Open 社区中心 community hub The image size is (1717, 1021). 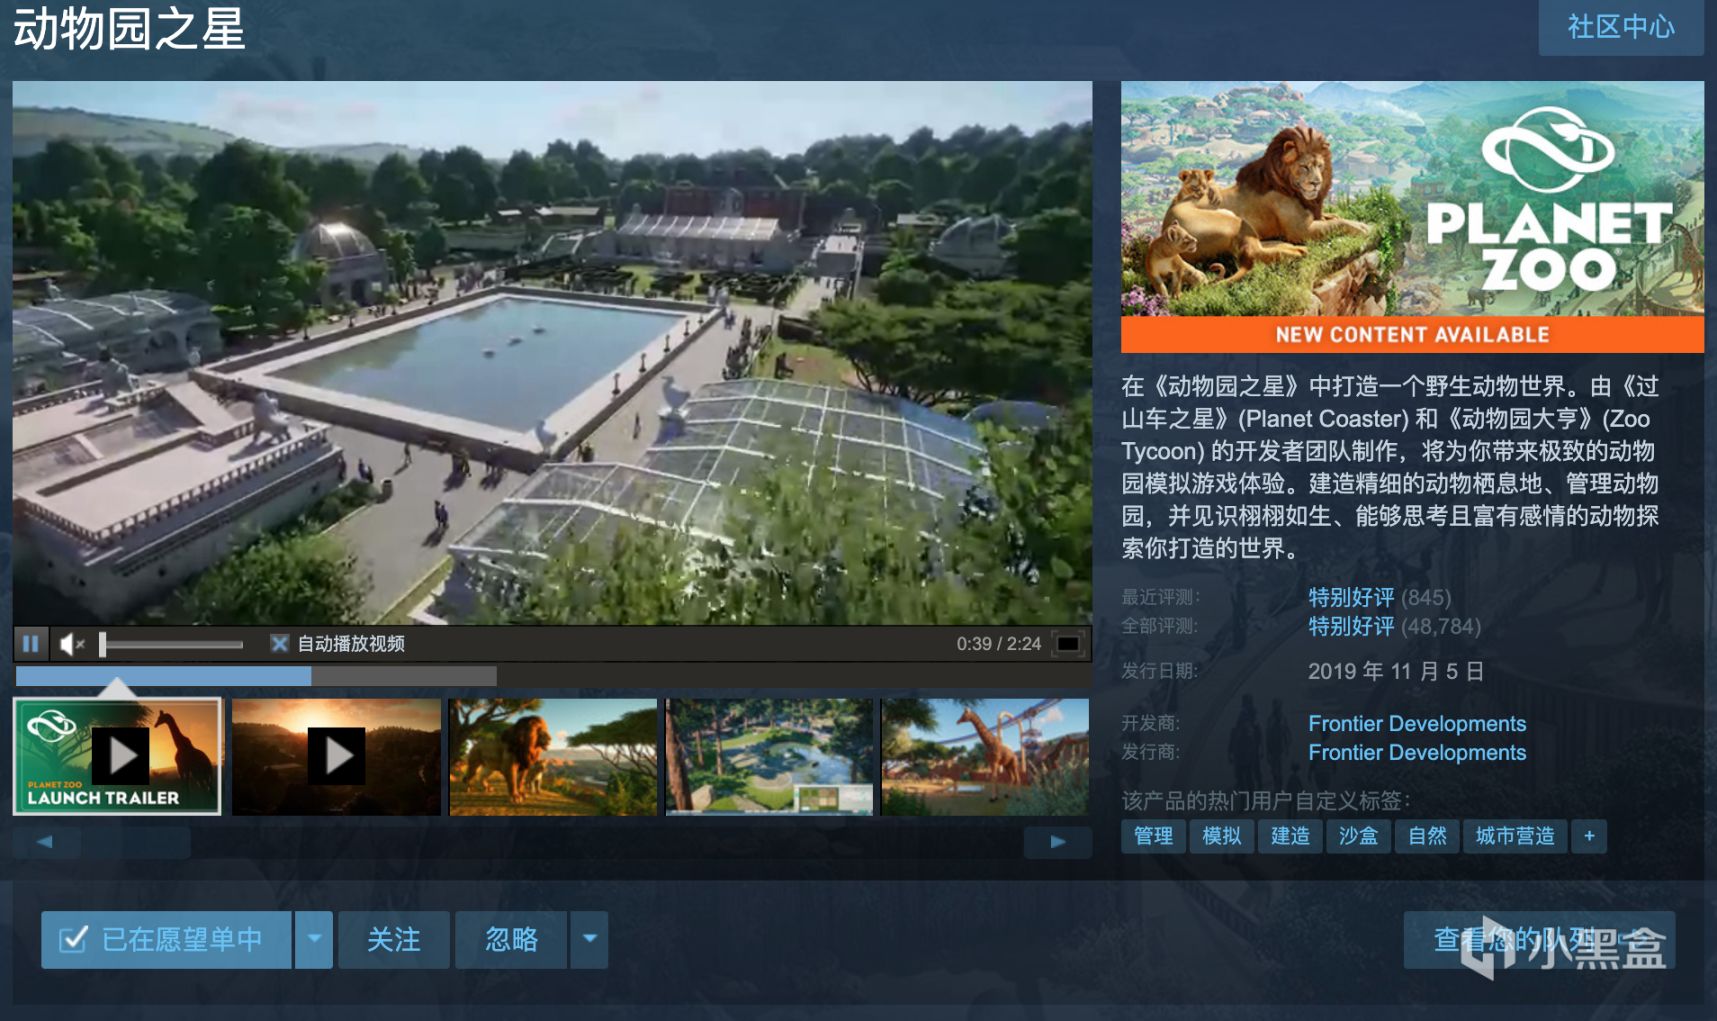pyautogui.click(x=1620, y=27)
